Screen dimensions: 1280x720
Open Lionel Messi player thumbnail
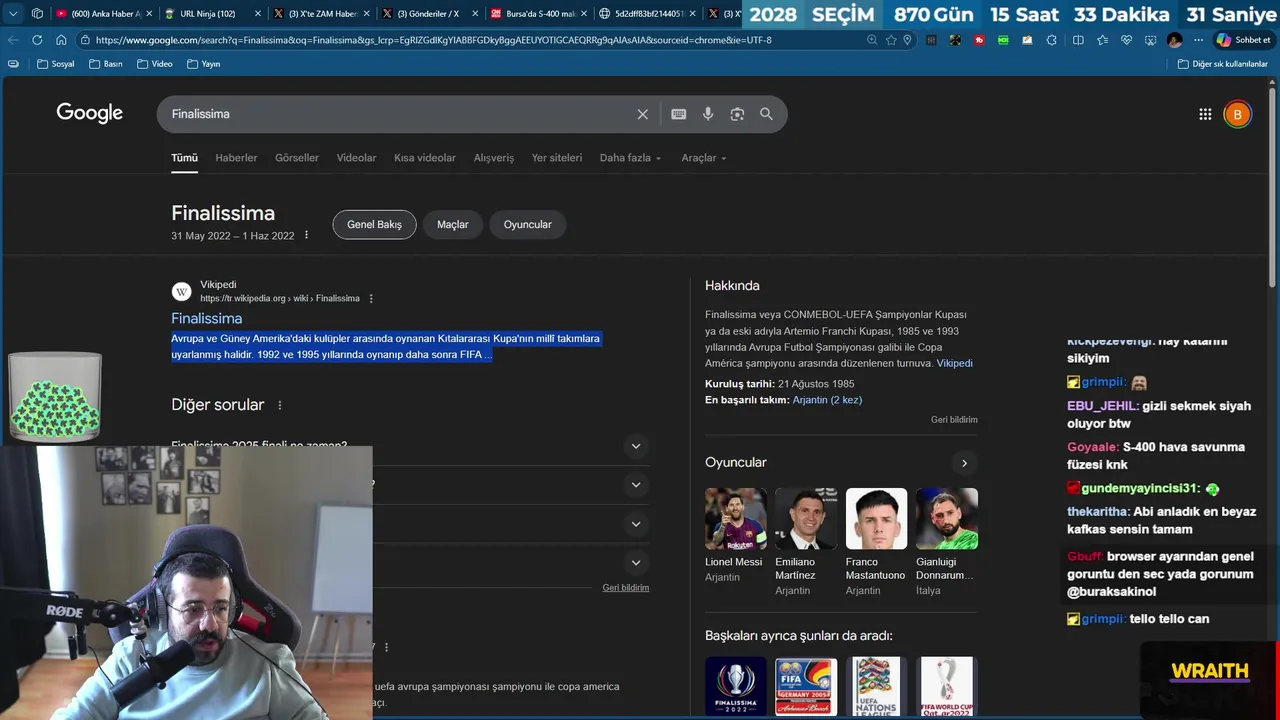tap(736, 519)
